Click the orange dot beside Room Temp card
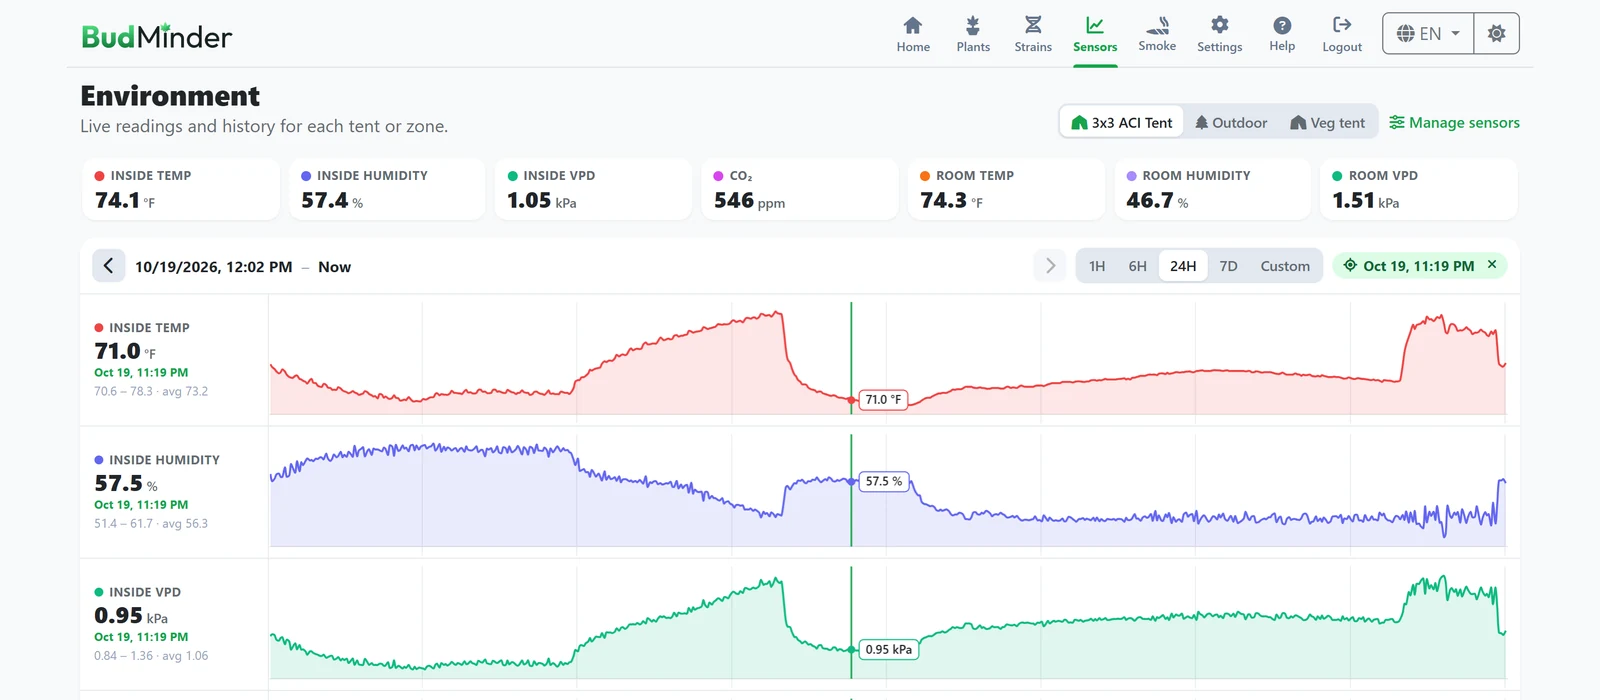Viewport: 1600px width, 700px height. pyautogui.click(x=925, y=176)
